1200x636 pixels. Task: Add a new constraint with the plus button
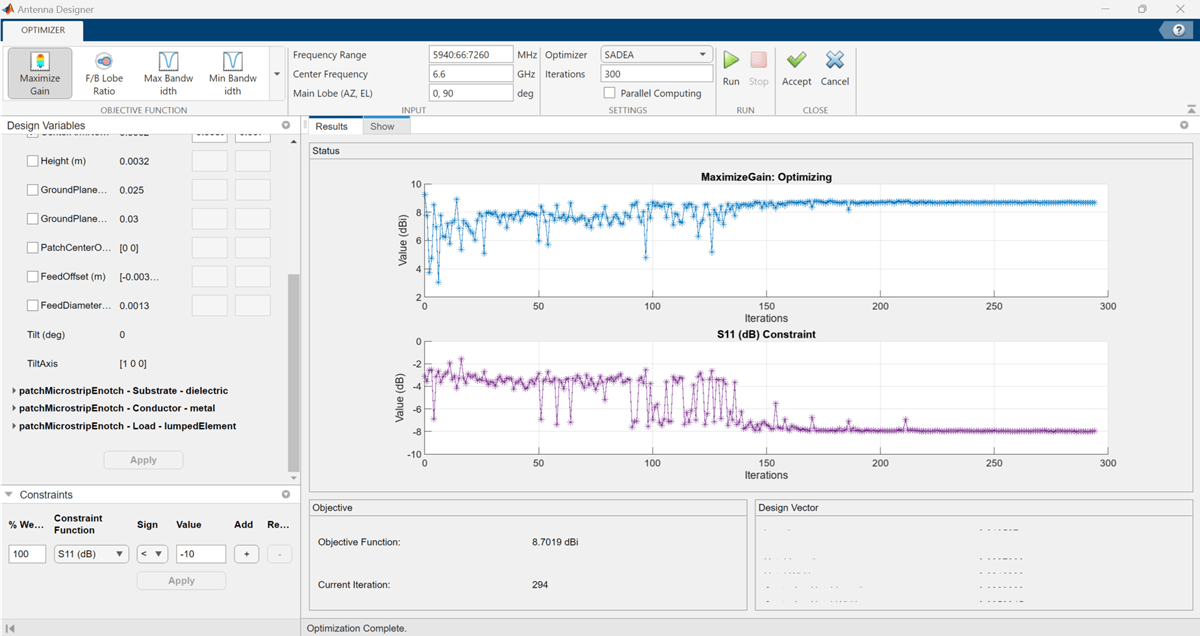click(x=246, y=553)
